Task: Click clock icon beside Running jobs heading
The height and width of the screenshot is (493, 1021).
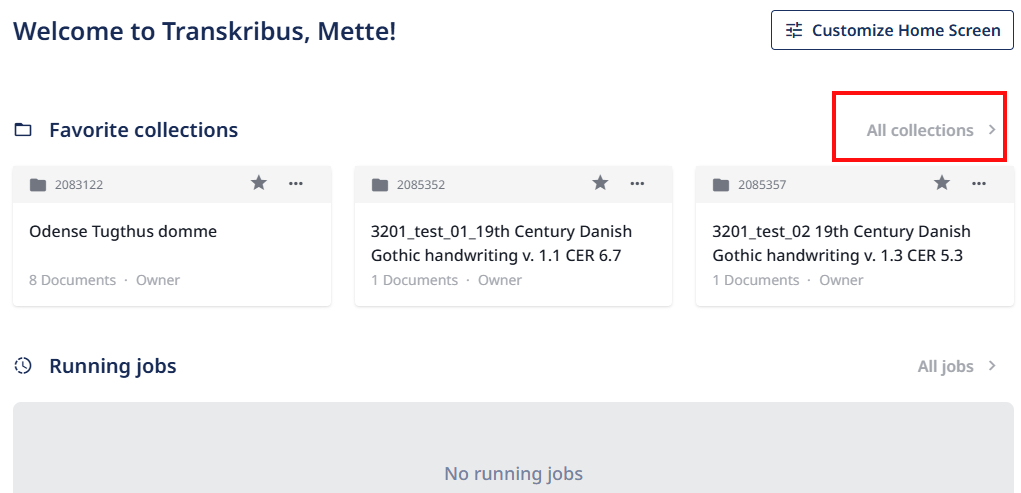Action: pyautogui.click(x=23, y=366)
